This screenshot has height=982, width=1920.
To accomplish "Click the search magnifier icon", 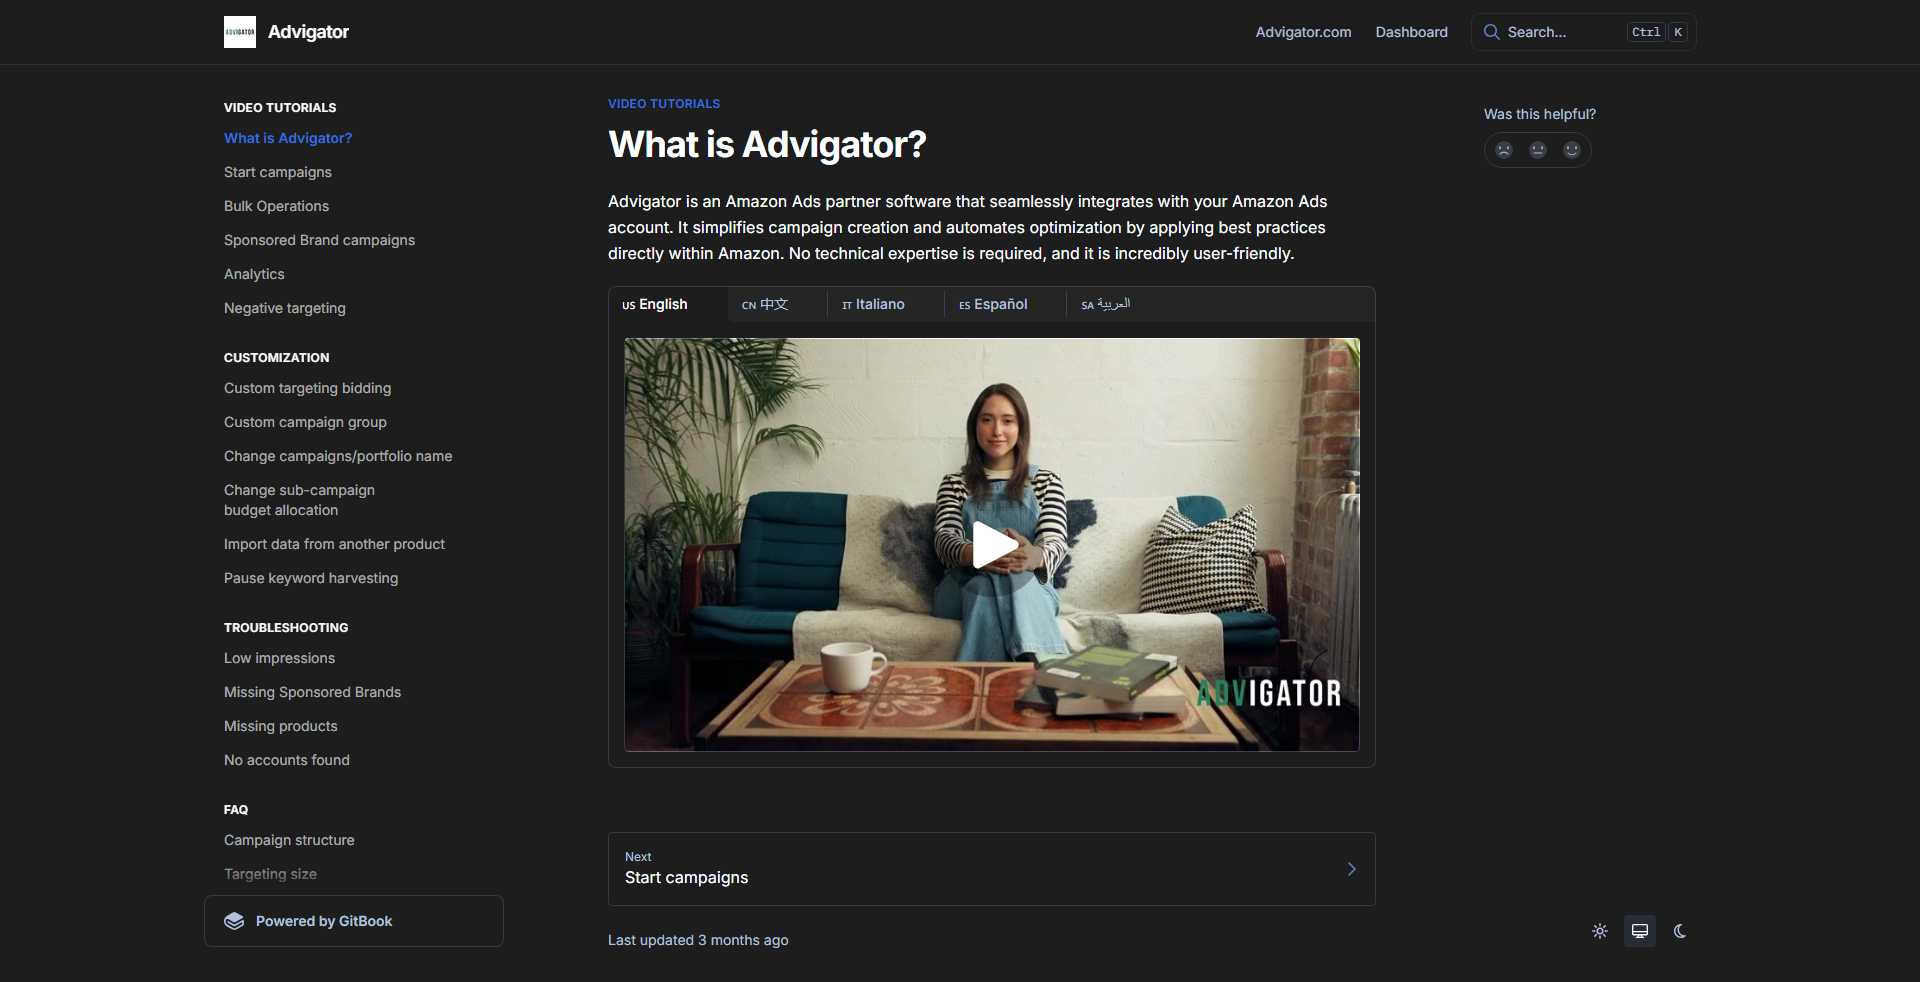I will click(1491, 32).
